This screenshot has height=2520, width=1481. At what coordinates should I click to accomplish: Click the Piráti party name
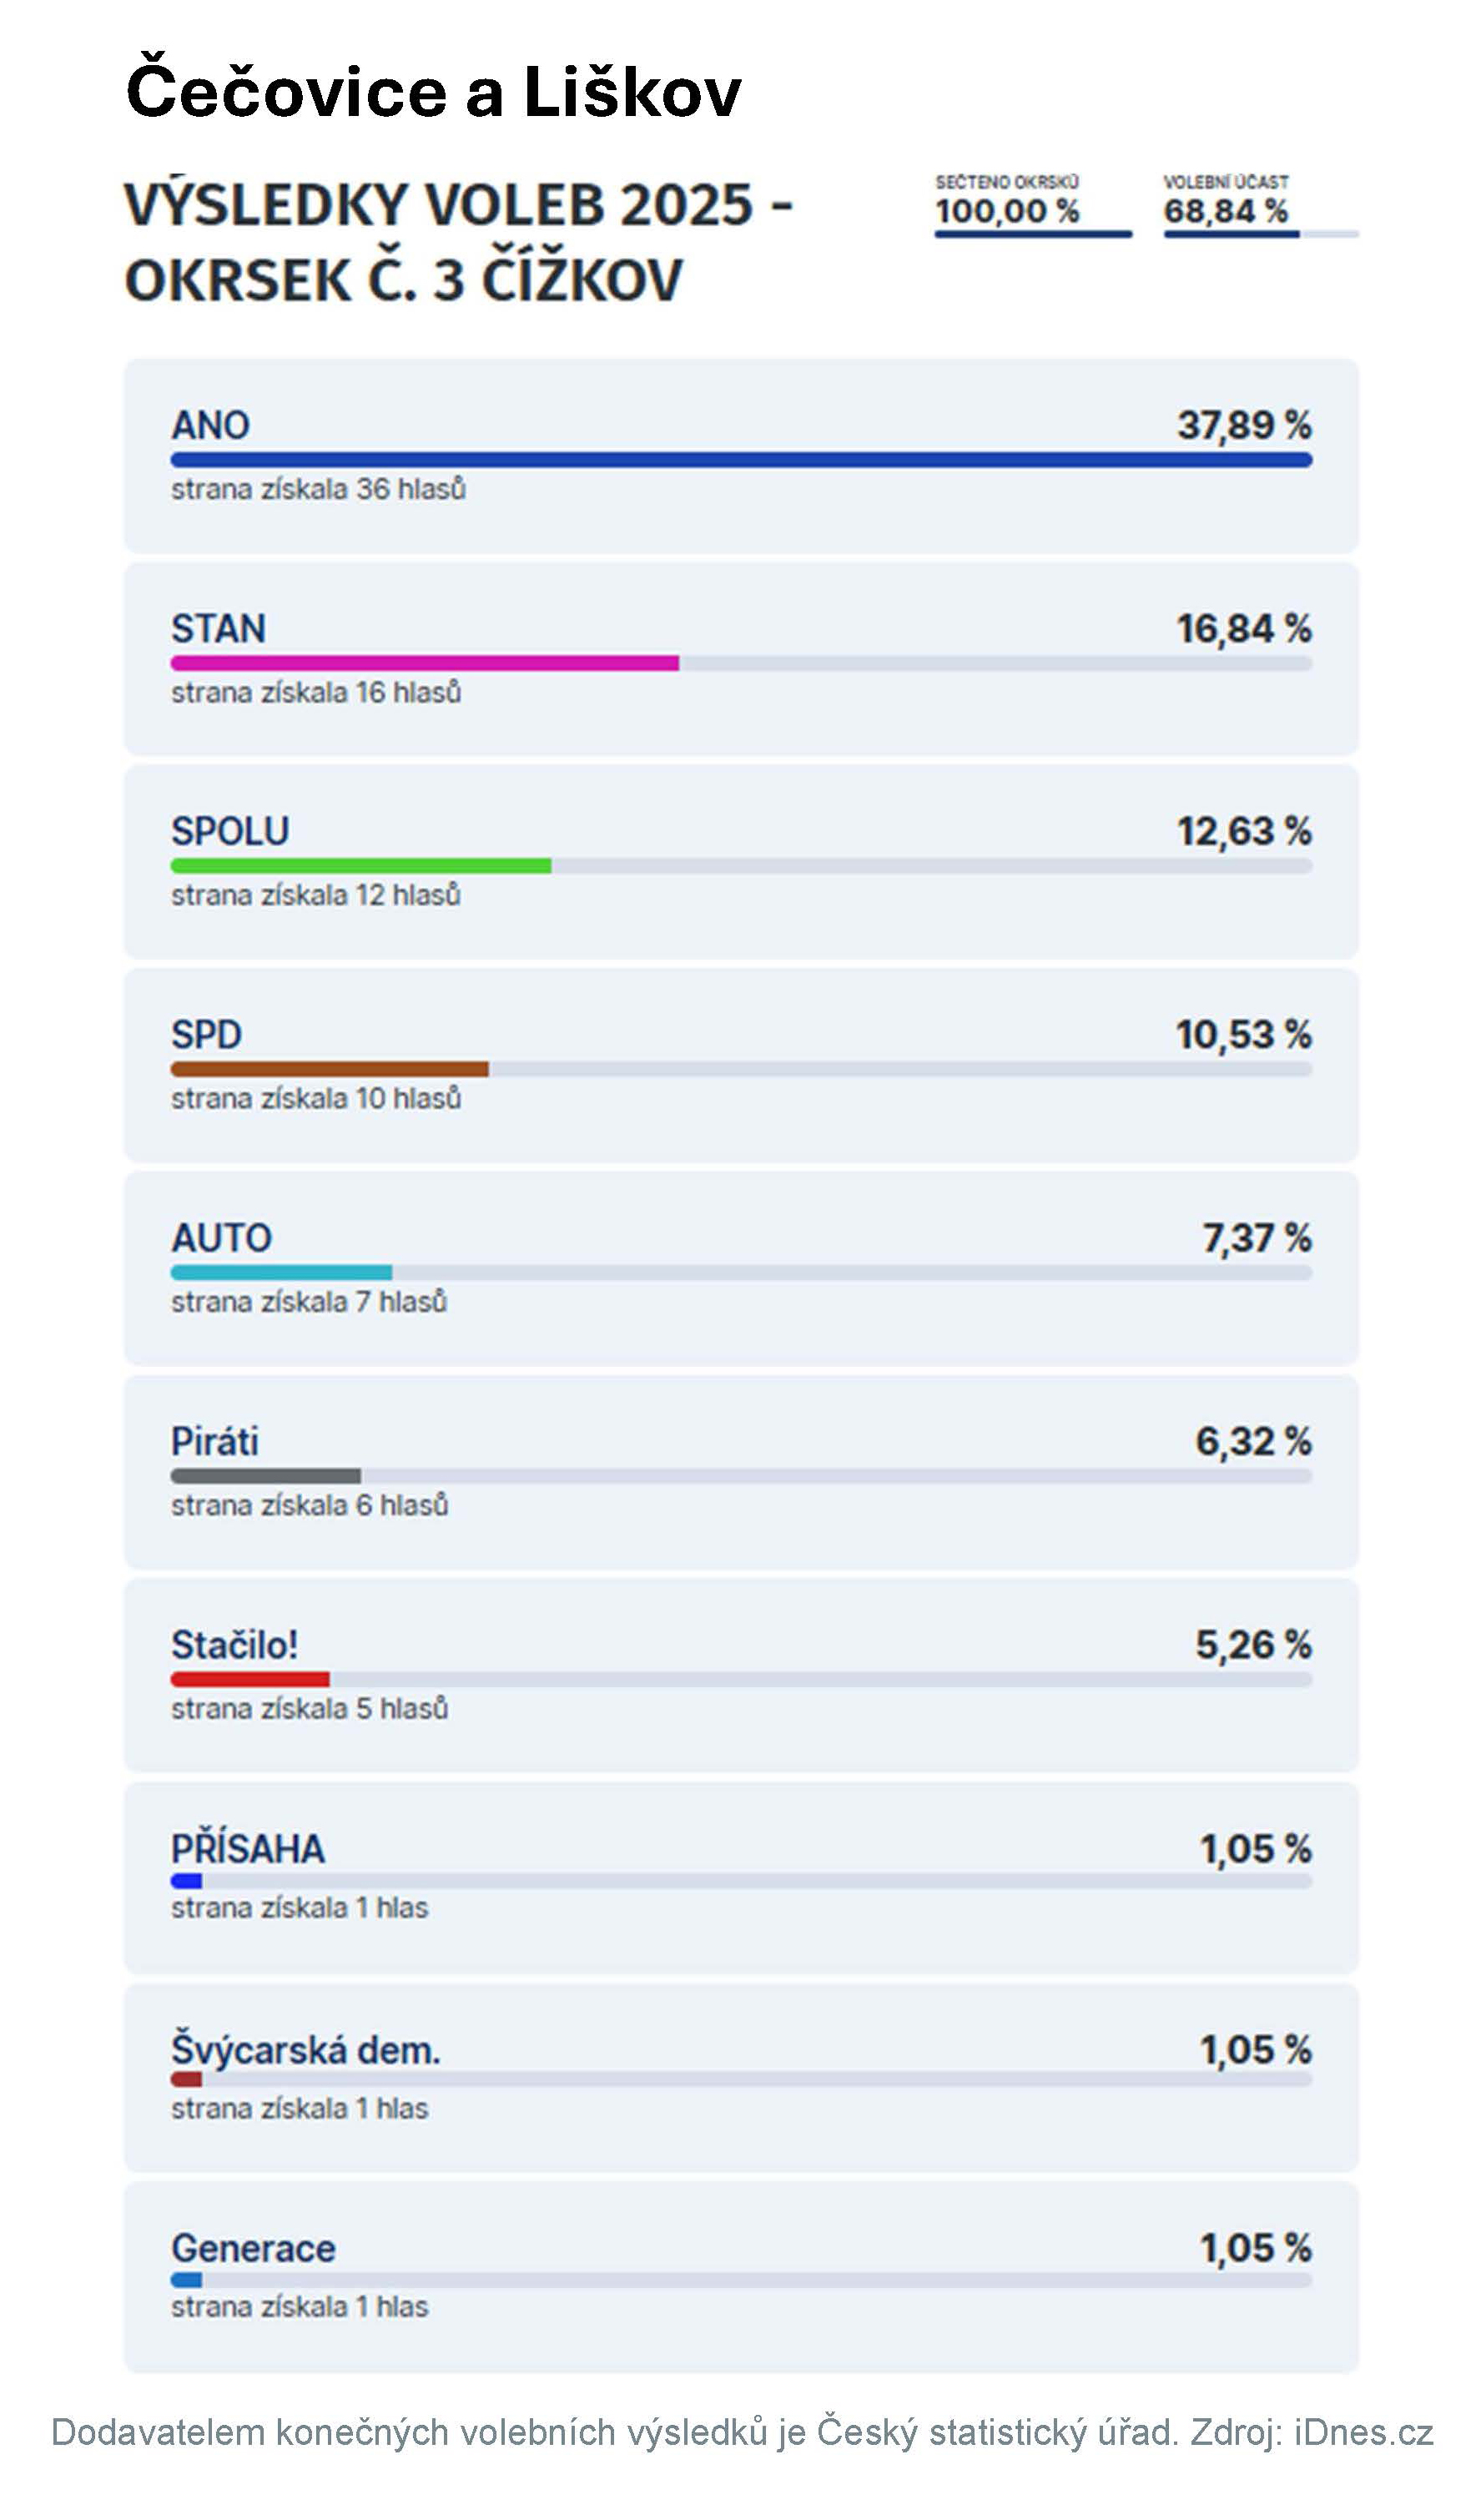pyautogui.click(x=214, y=1442)
